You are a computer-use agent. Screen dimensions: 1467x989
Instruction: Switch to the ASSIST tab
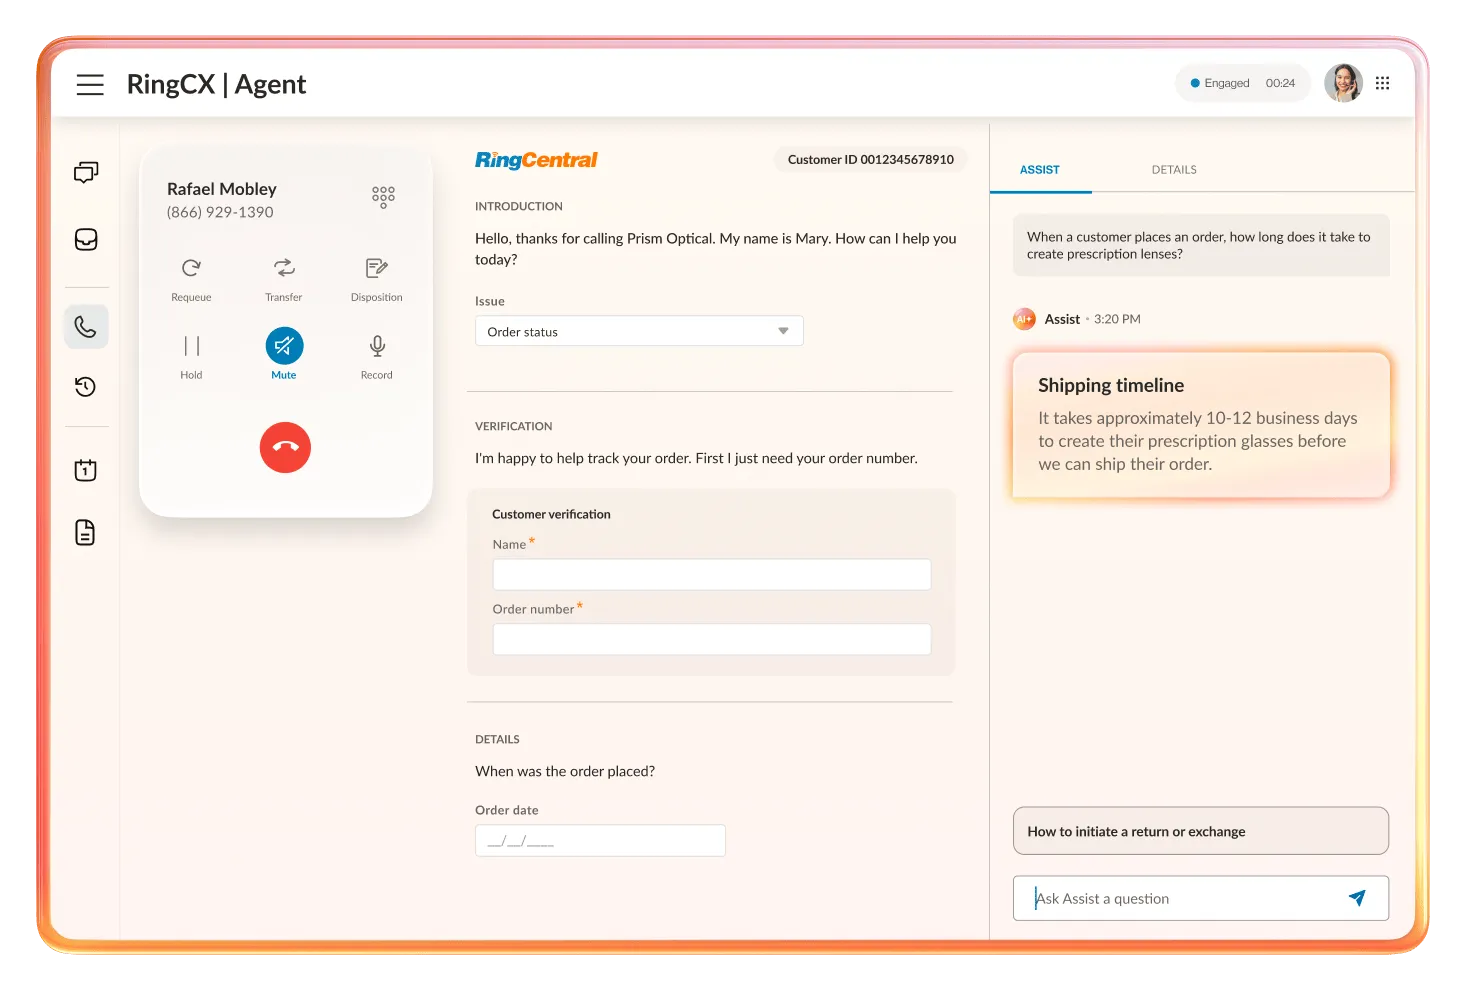pyautogui.click(x=1040, y=170)
